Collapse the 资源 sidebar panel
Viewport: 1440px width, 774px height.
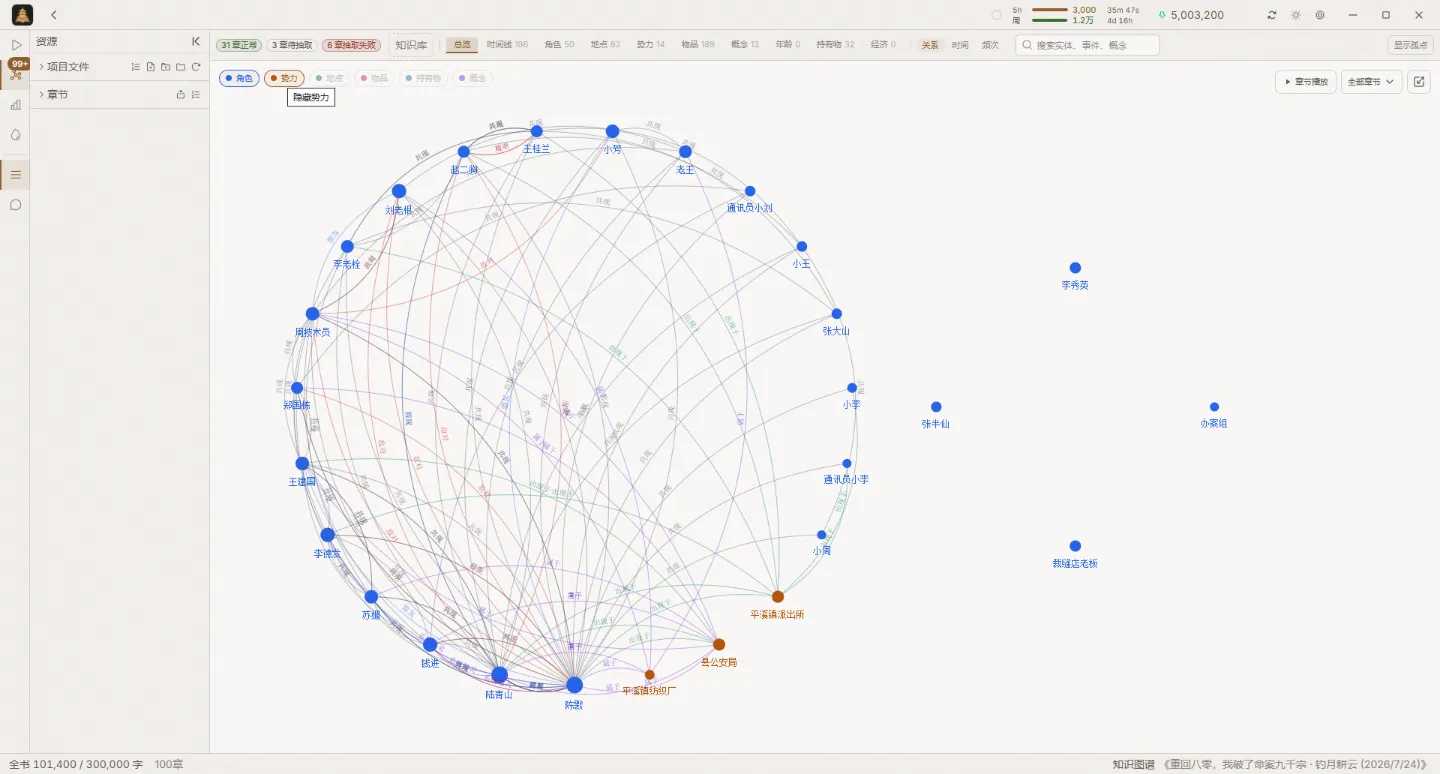196,42
